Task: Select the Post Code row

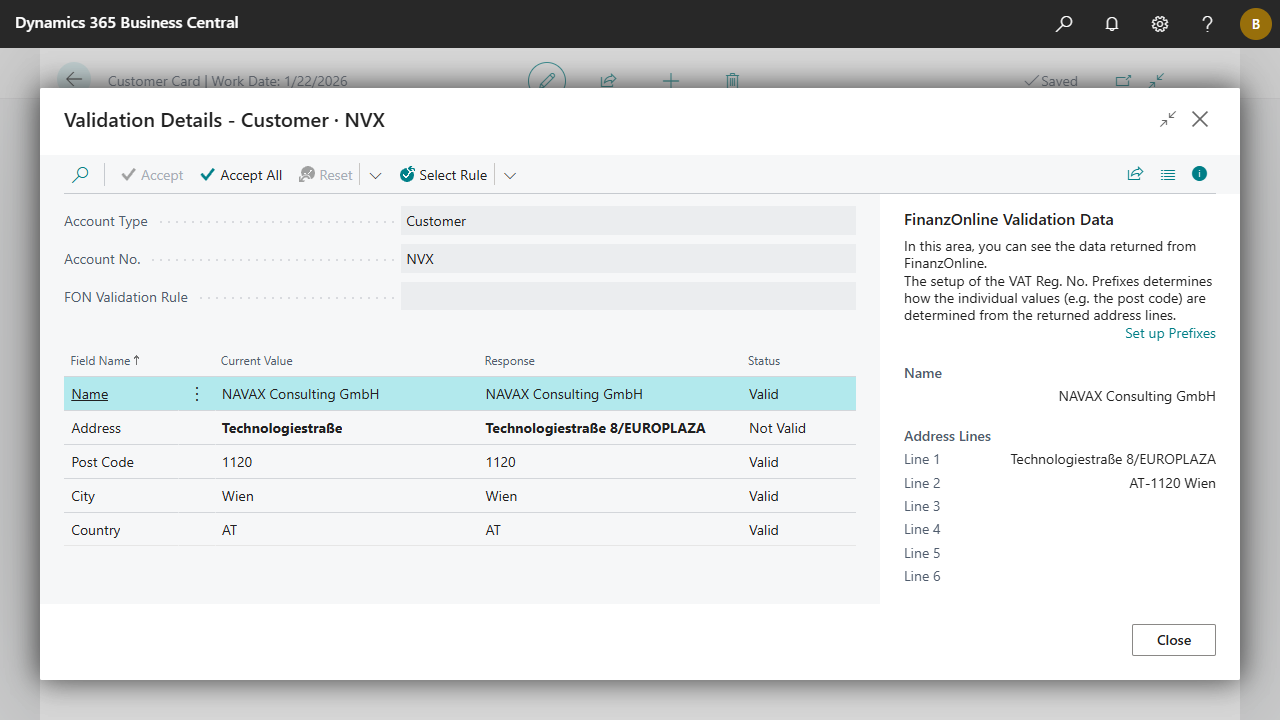Action: coord(460,462)
